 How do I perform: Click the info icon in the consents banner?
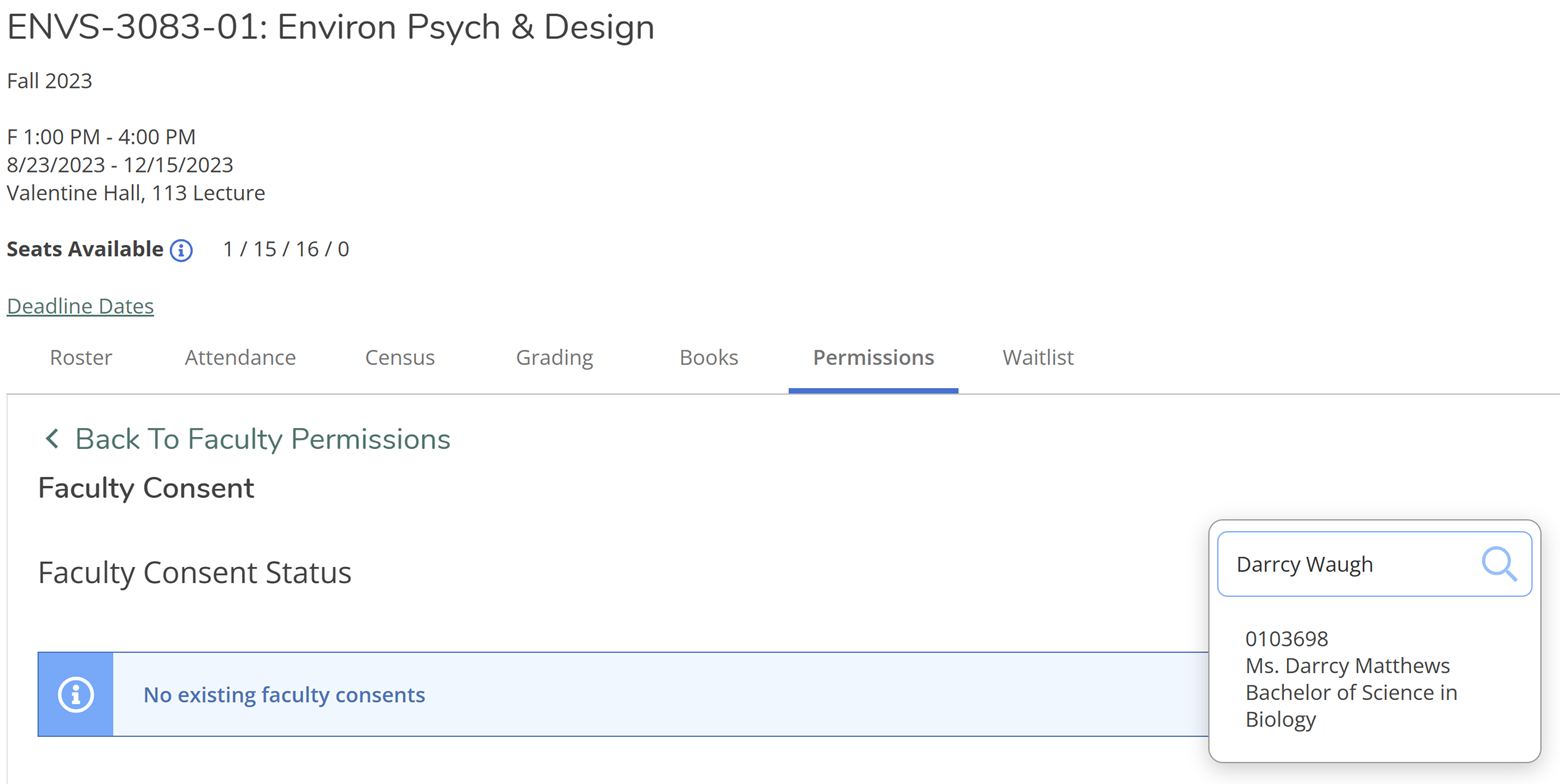tap(76, 694)
